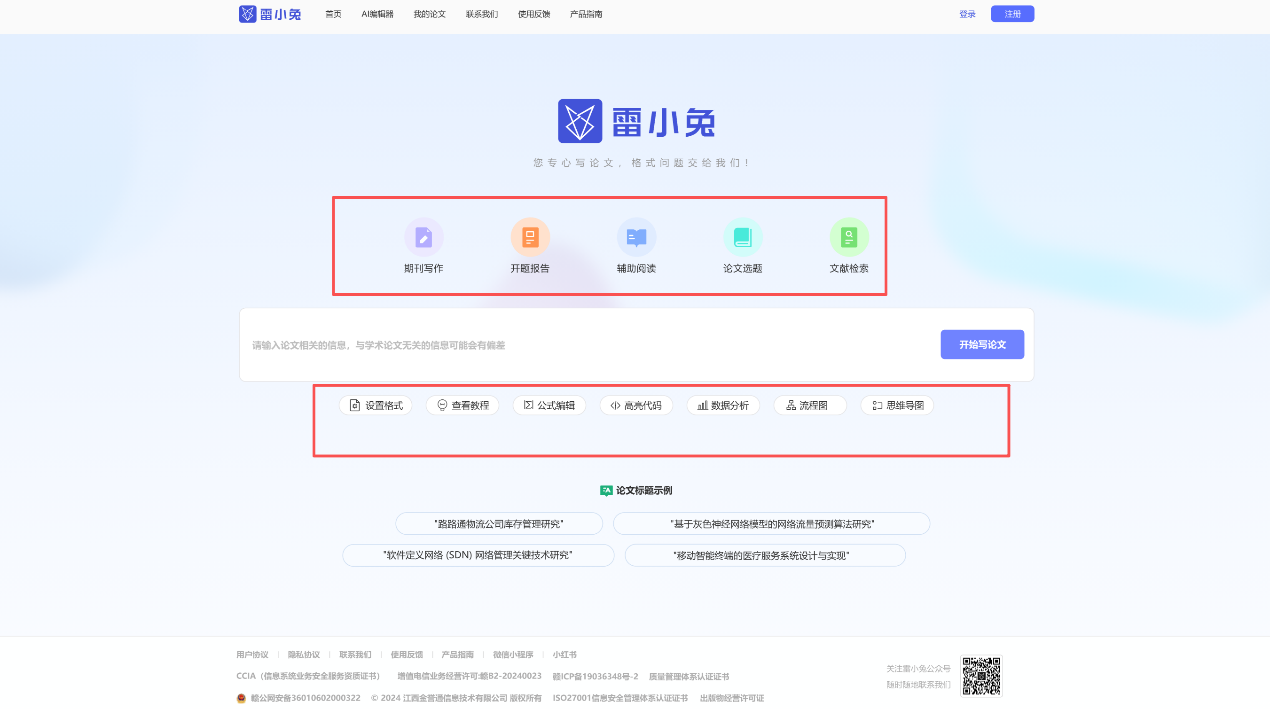The width and height of the screenshot is (1270, 709).
Task: Open 使用反馈 link in the footer
Action: click(x=407, y=654)
